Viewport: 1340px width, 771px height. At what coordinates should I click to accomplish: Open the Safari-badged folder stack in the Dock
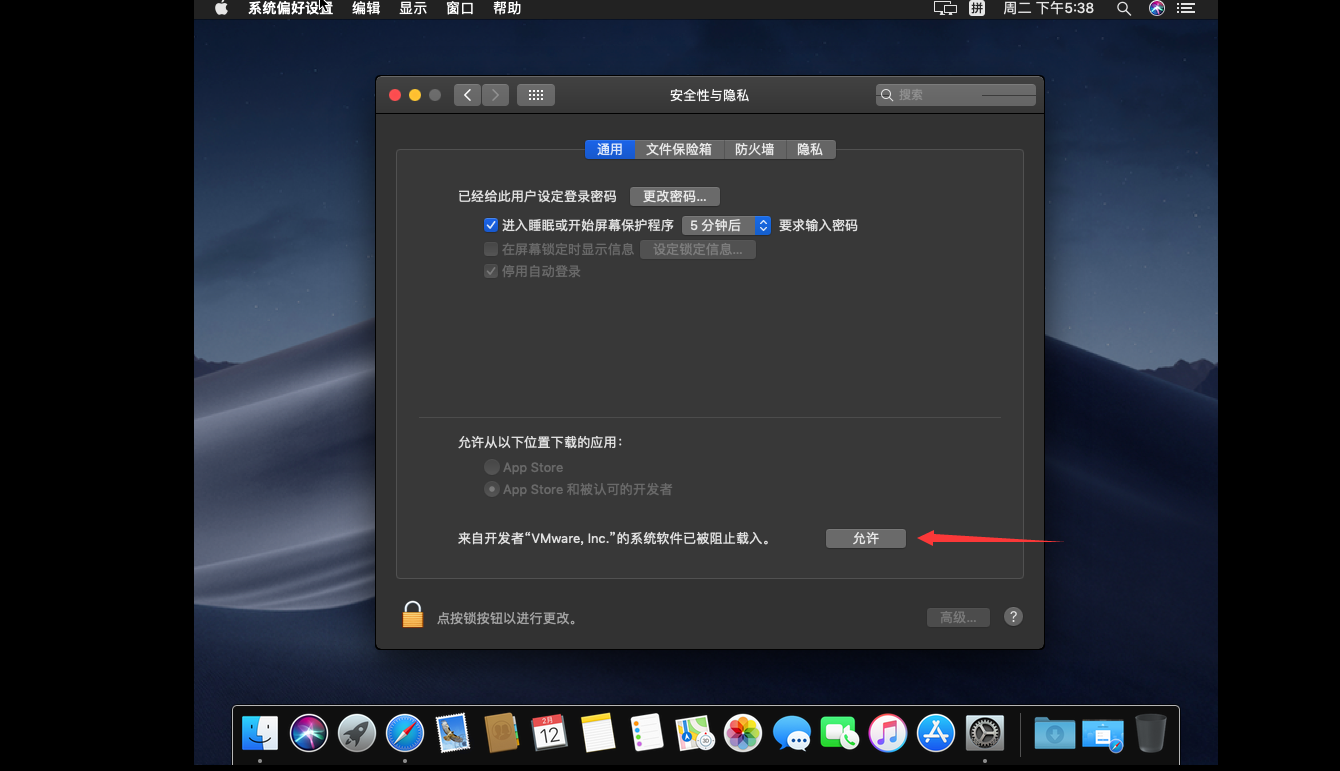click(x=1102, y=733)
